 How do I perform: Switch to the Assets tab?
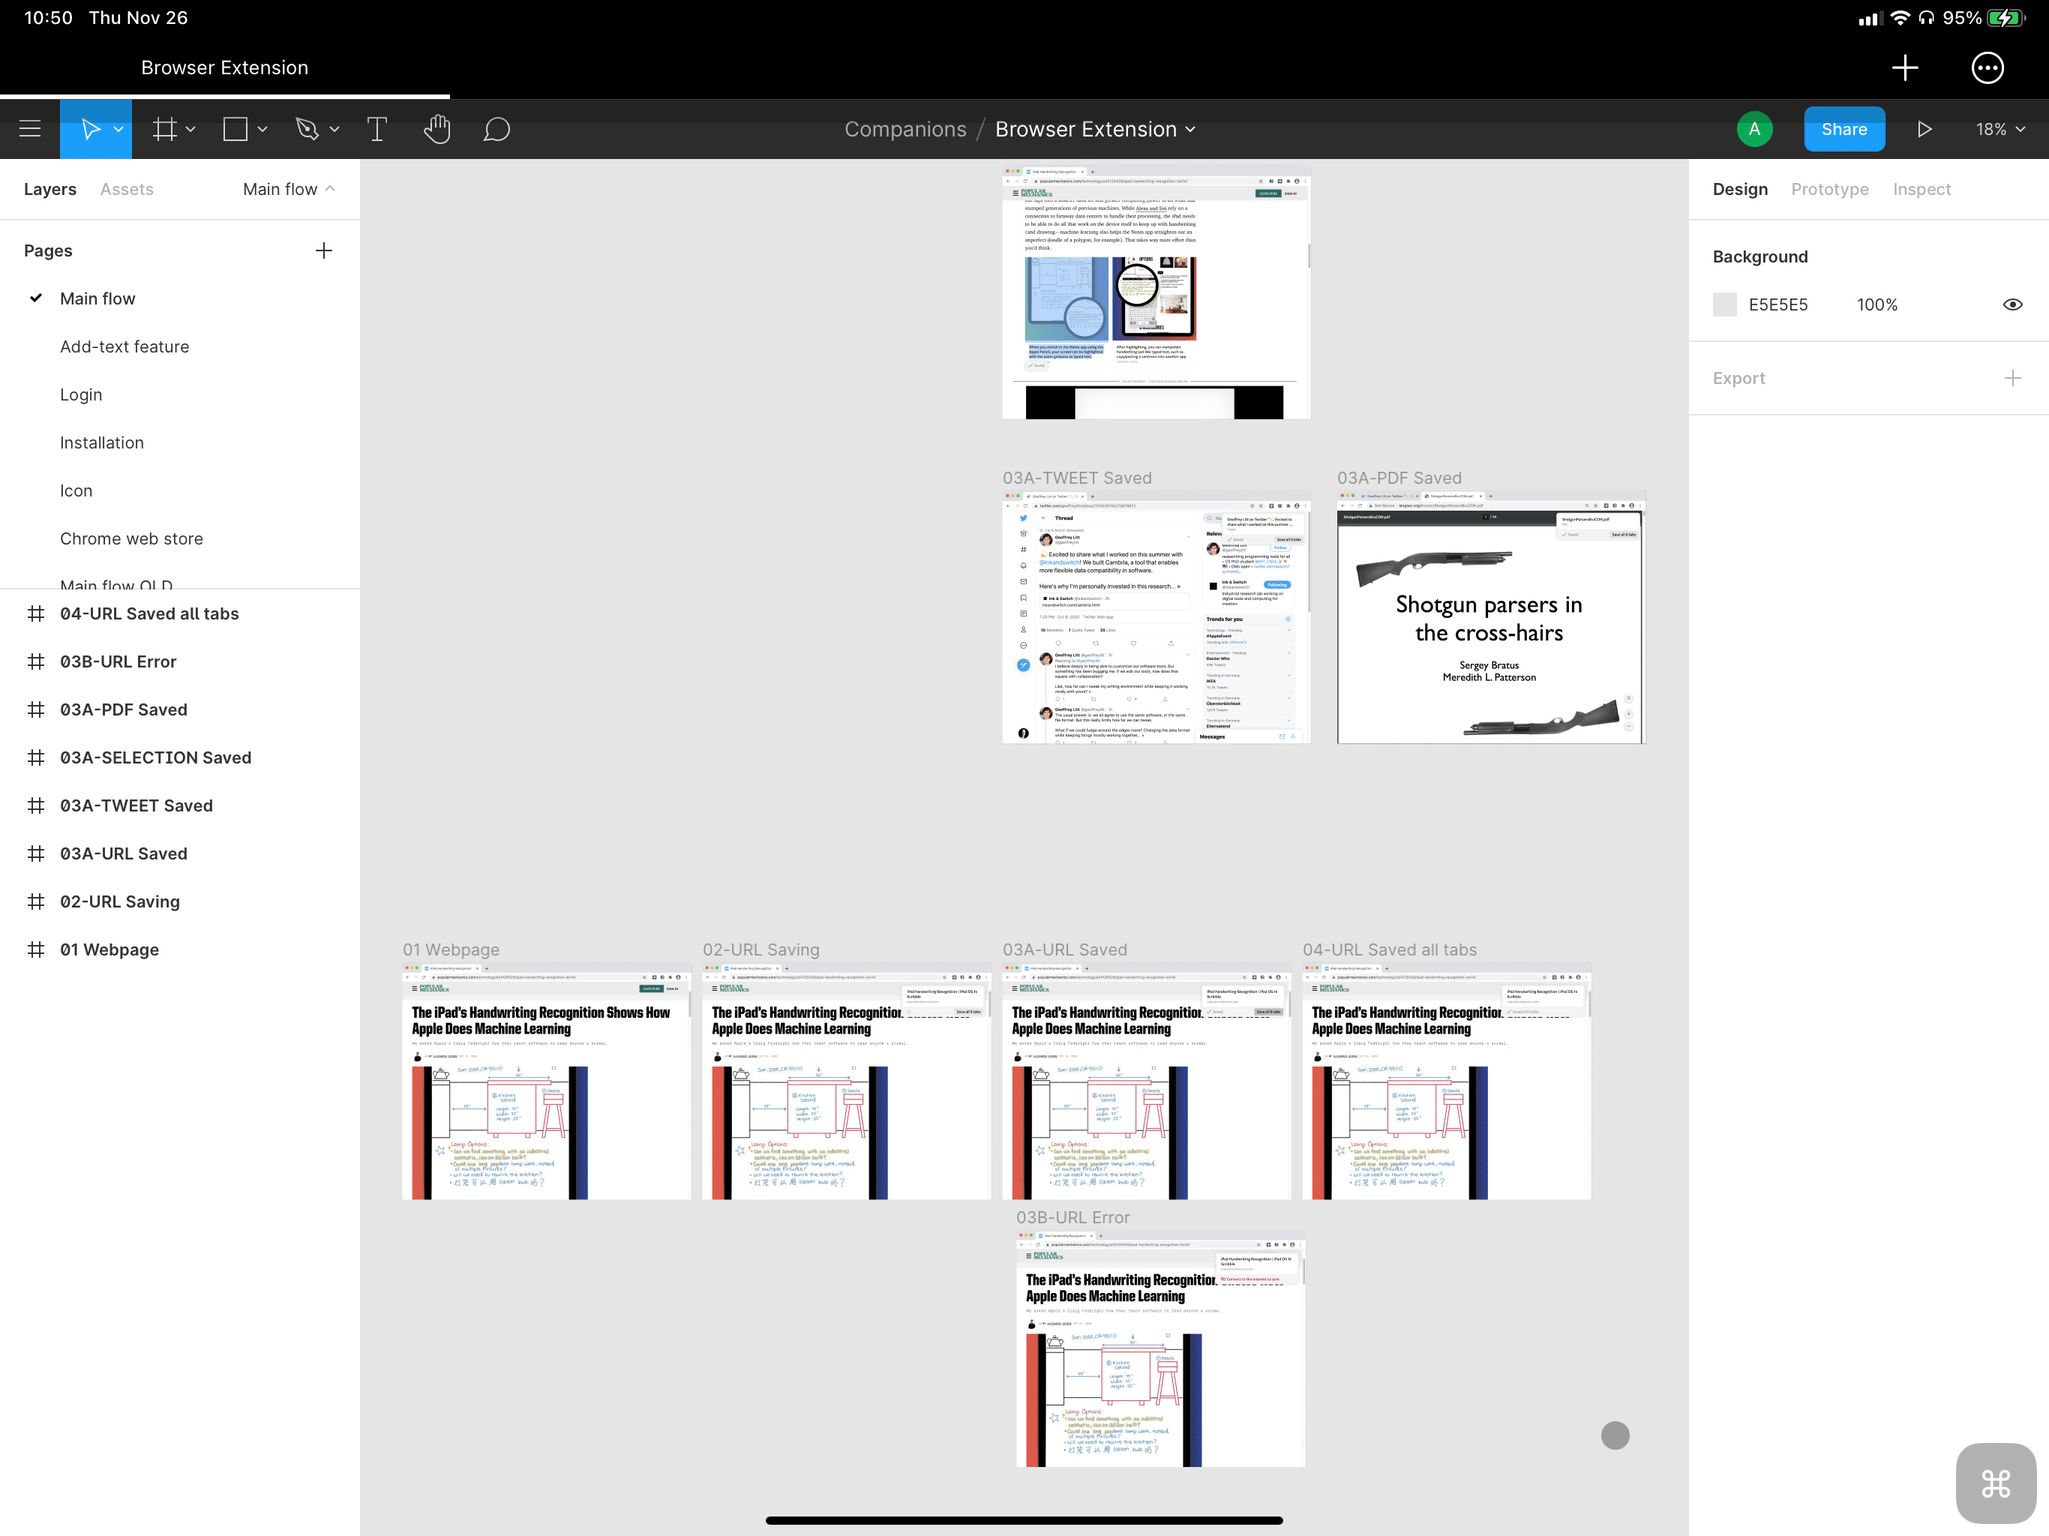coord(126,188)
